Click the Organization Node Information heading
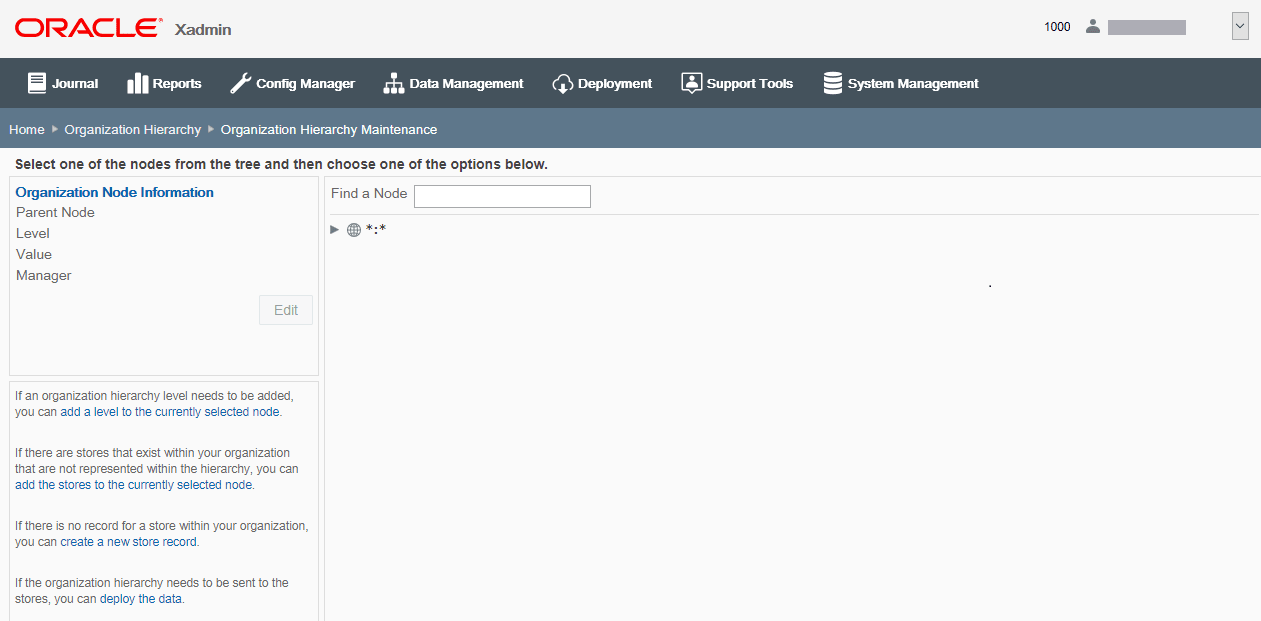 (x=114, y=192)
